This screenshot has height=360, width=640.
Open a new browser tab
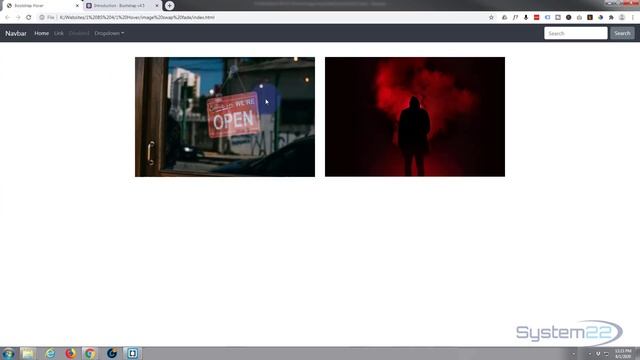coord(169,6)
